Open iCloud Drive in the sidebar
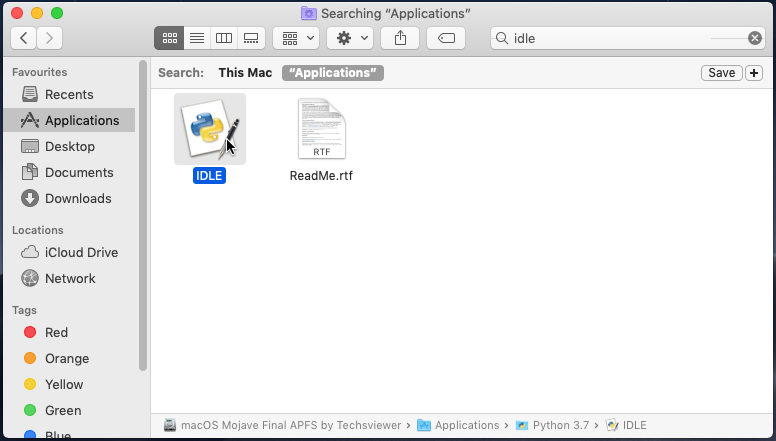The image size is (776, 441). coord(69,252)
